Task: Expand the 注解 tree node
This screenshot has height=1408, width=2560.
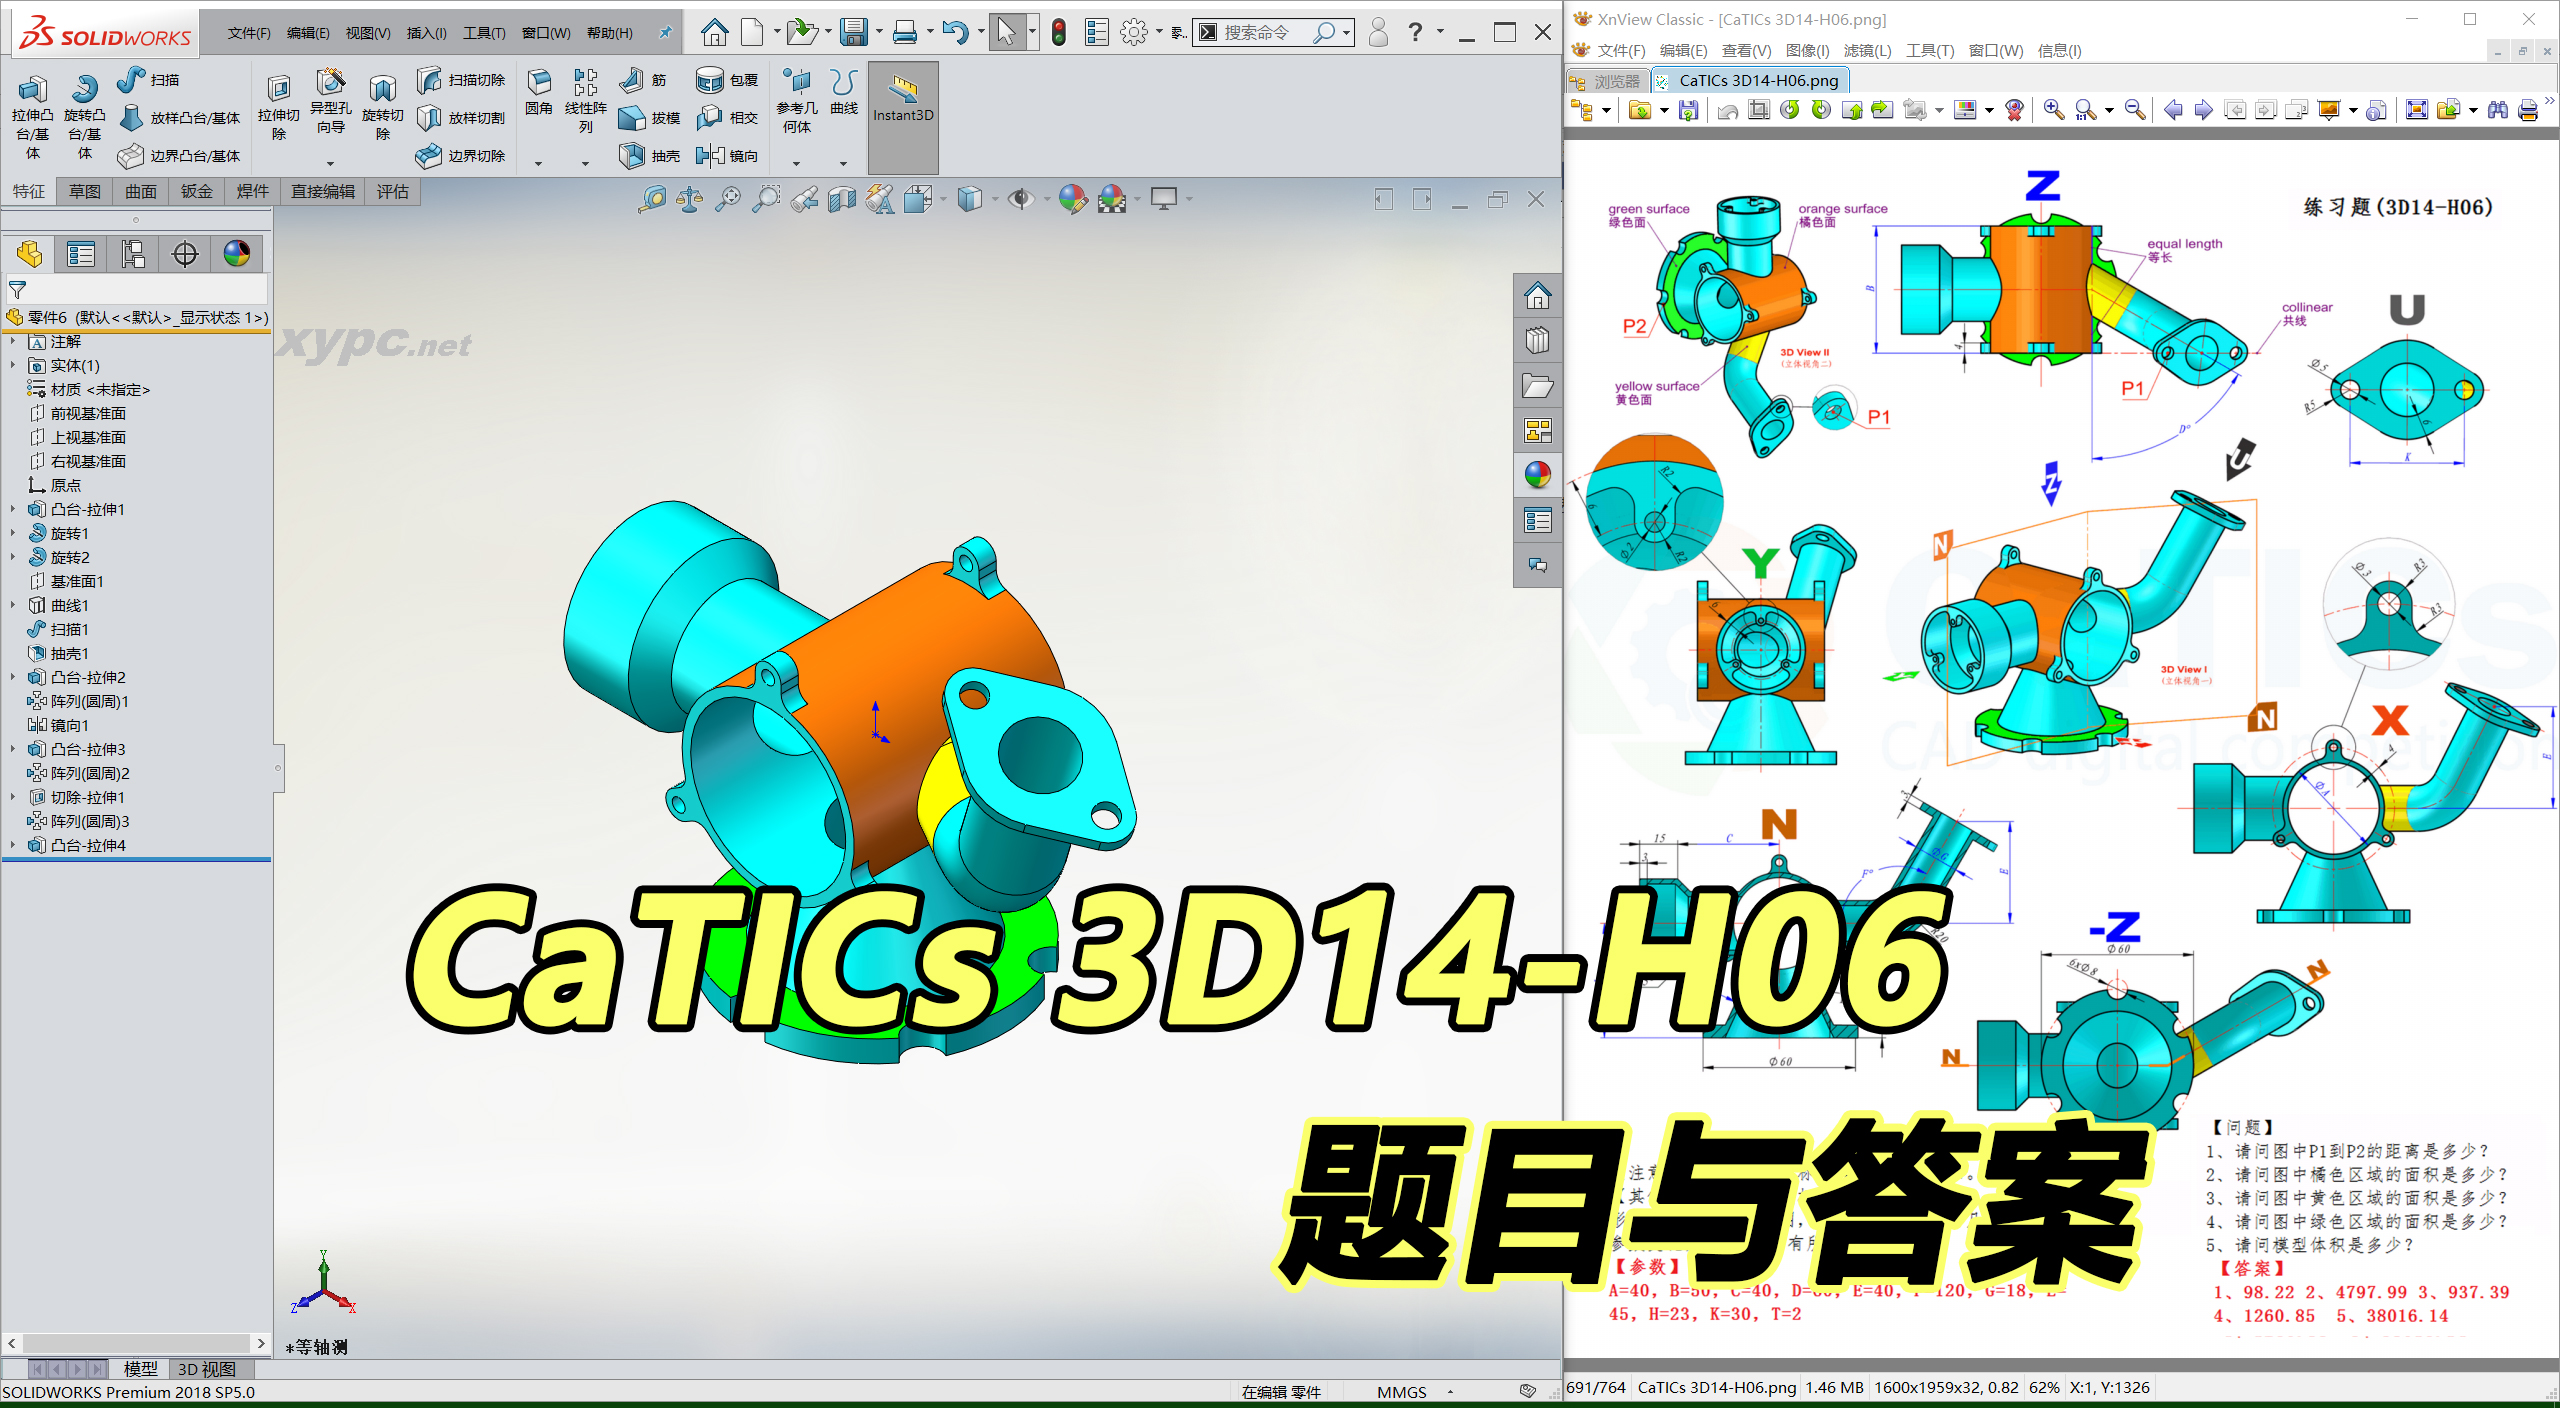Action: click(13, 341)
